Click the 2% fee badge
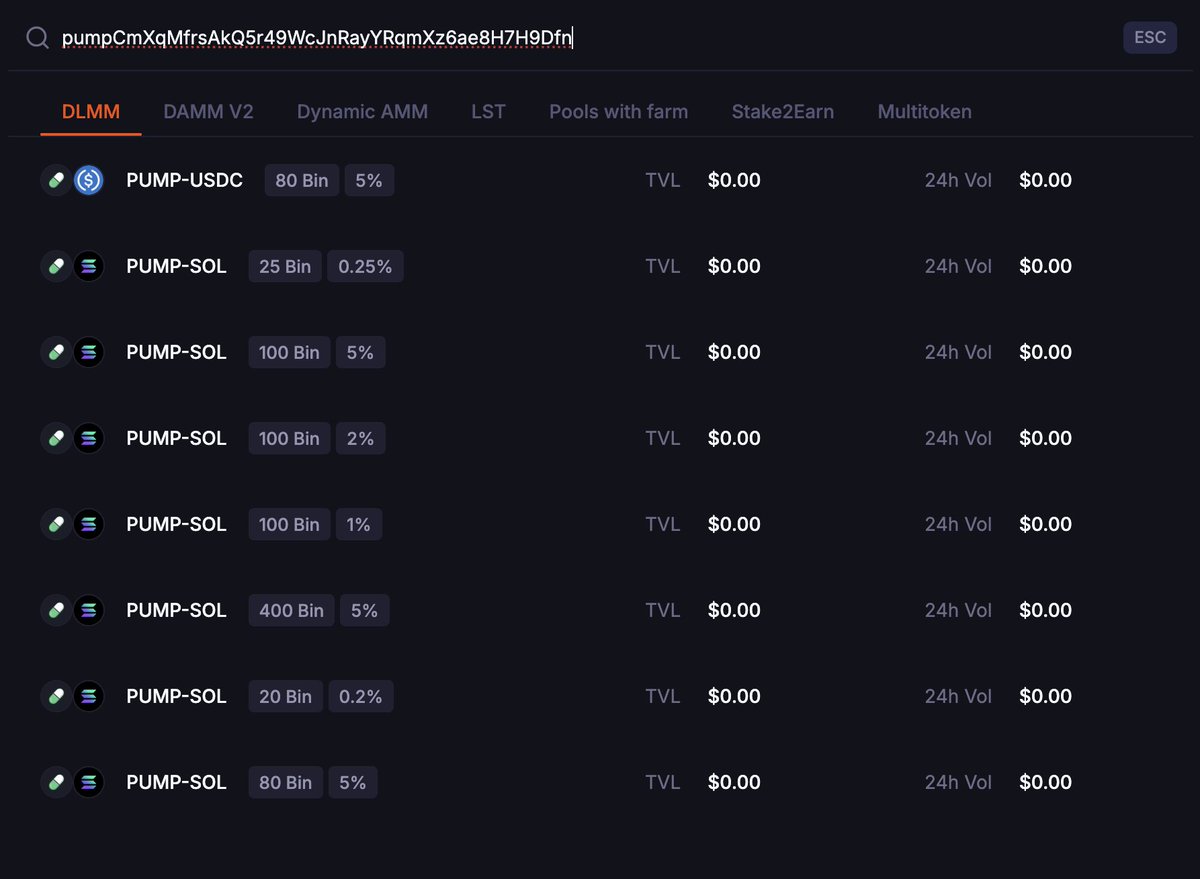The image size is (1200, 879). [x=360, y=438]
